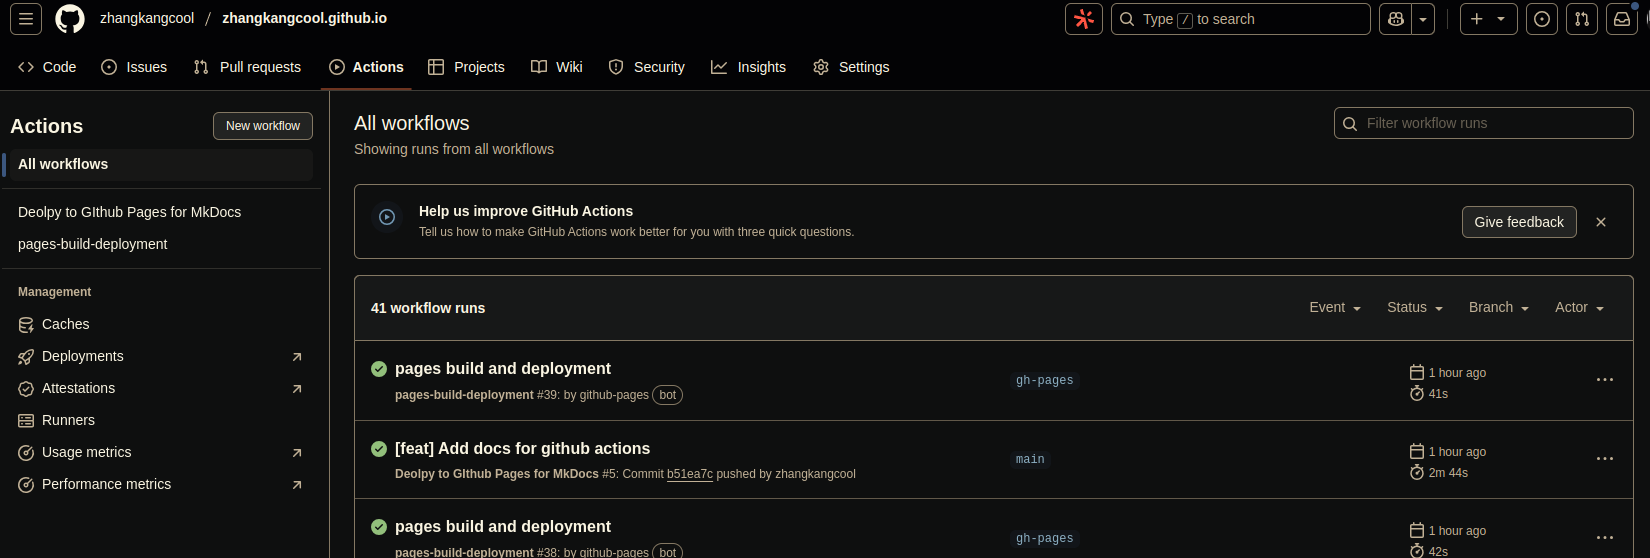Click the GitHub logo icon
This screenshot has width=1650, height=558.
pyautogui.click(x=70, y=19)
